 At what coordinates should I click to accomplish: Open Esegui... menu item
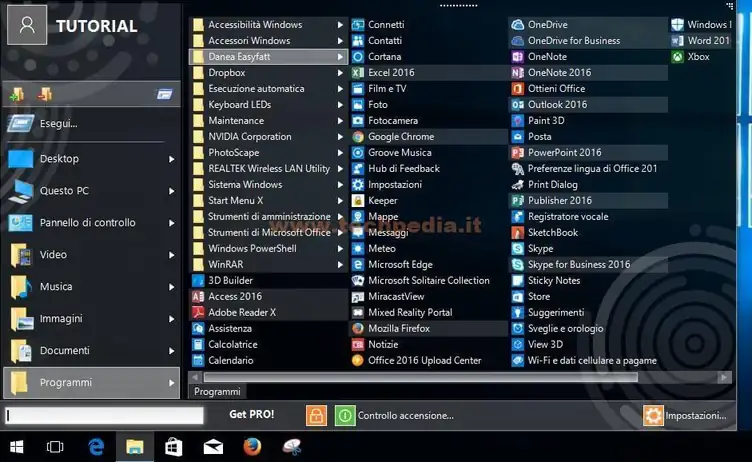pos(91,124)
